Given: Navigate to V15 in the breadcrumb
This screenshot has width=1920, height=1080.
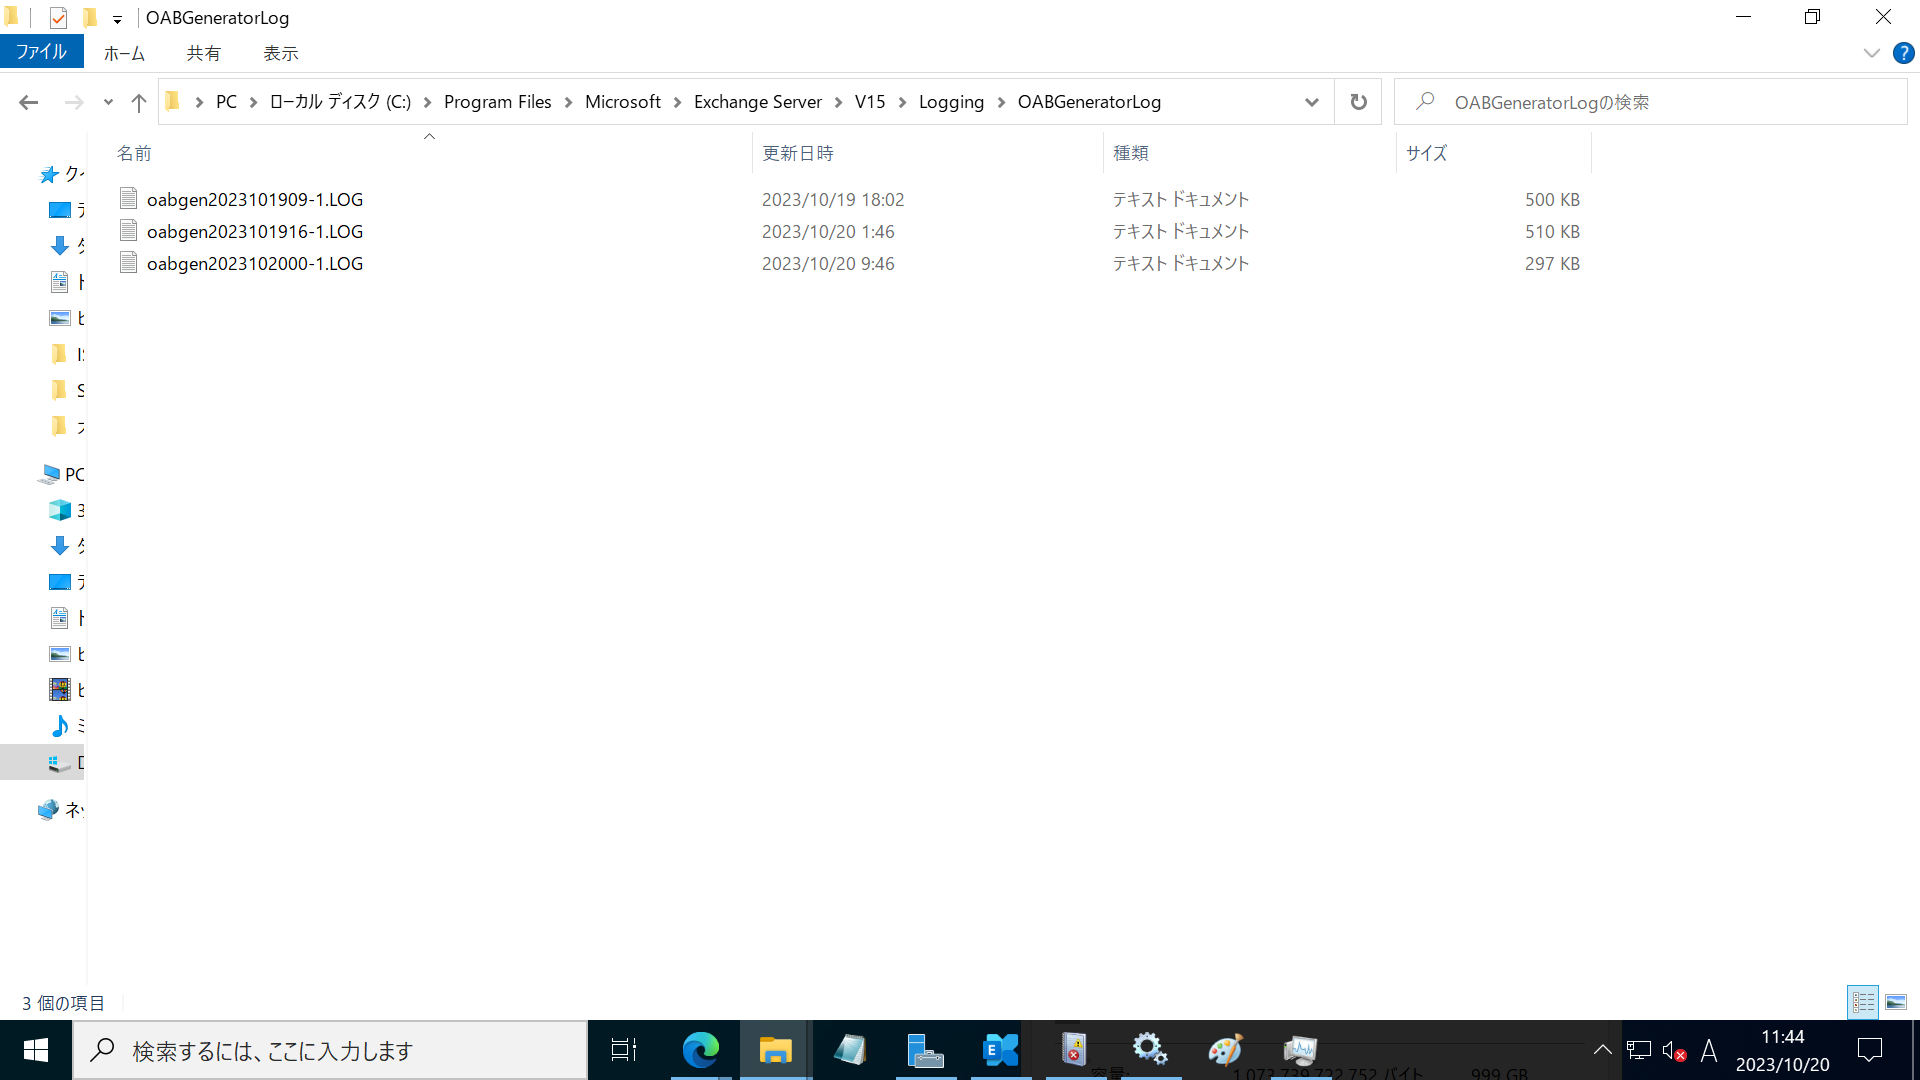Looking at the screenshot, I should click(x=870, y=102).
